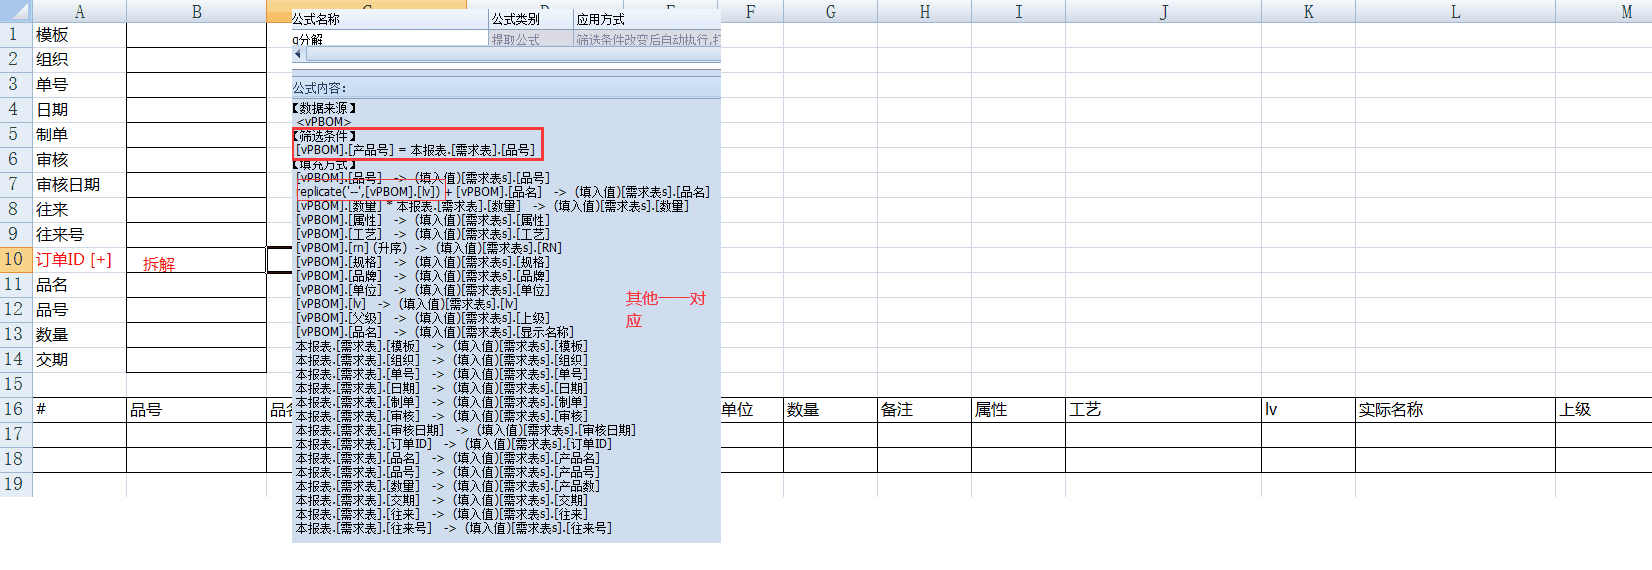Click the 公式名称 column header
The width and height of the screenshot is (1652, 570).
pos(390,19)
